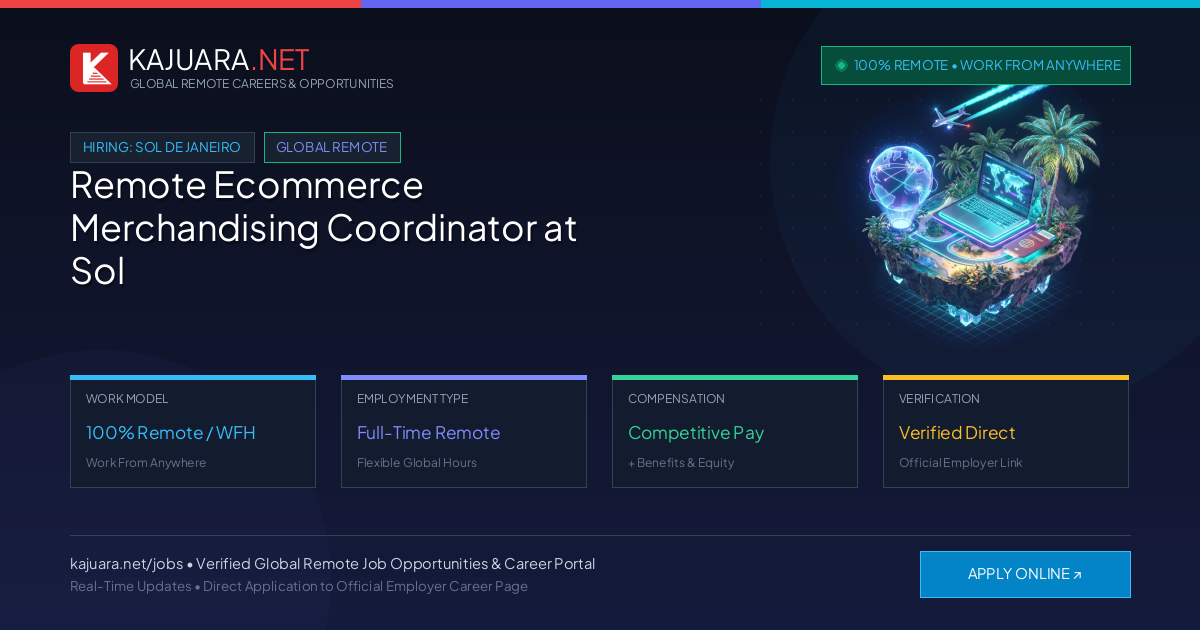Click the 'Global Remote Careers & Opportunities' tagline
This screenshot has width=1200, height=630.
(x=262, y=84)
